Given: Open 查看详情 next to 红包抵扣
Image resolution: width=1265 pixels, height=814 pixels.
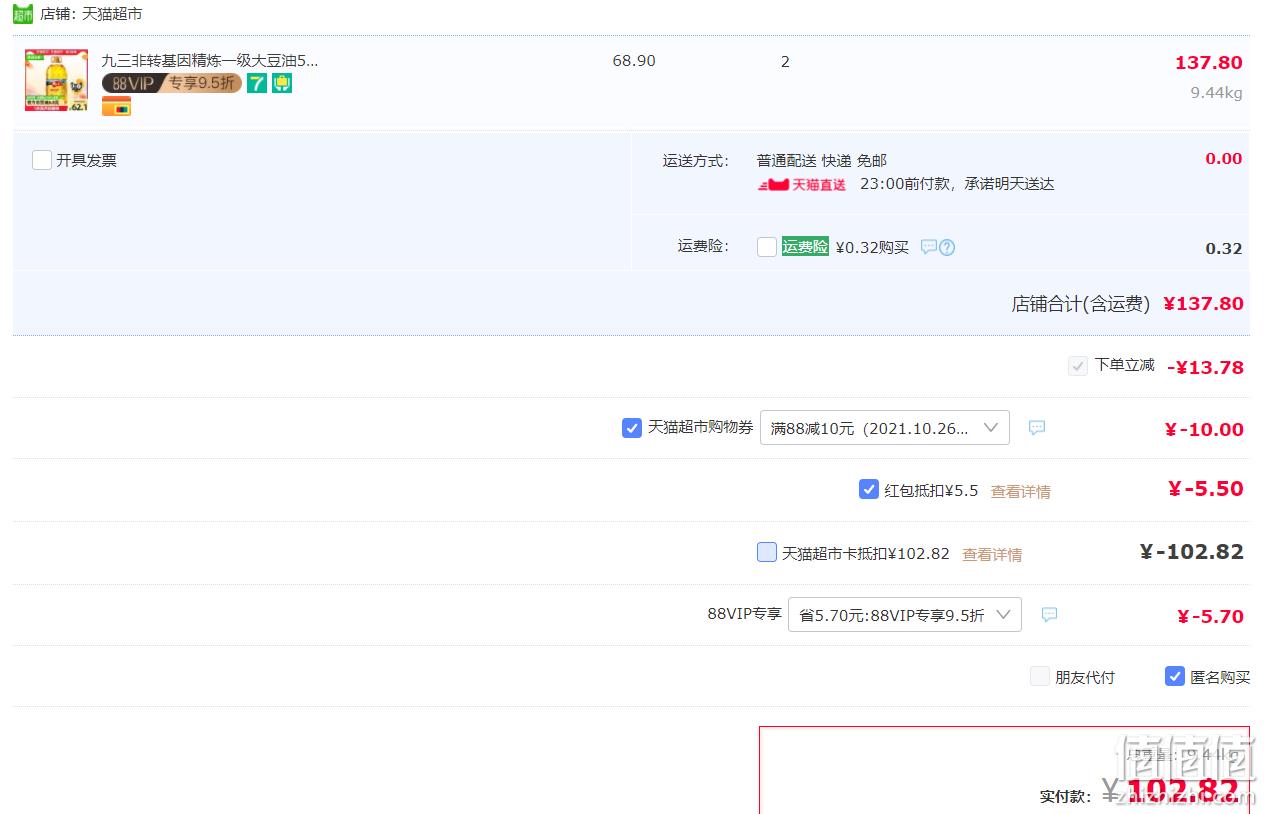Looking at the screenshot, I should click(1020, 491).
